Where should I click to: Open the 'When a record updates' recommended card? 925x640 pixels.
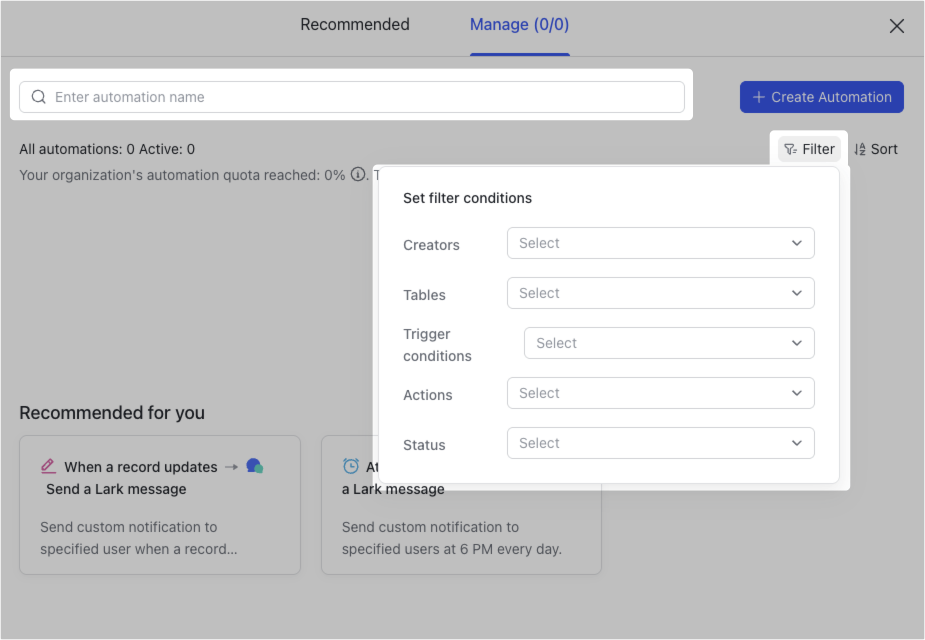pos(160,505)
